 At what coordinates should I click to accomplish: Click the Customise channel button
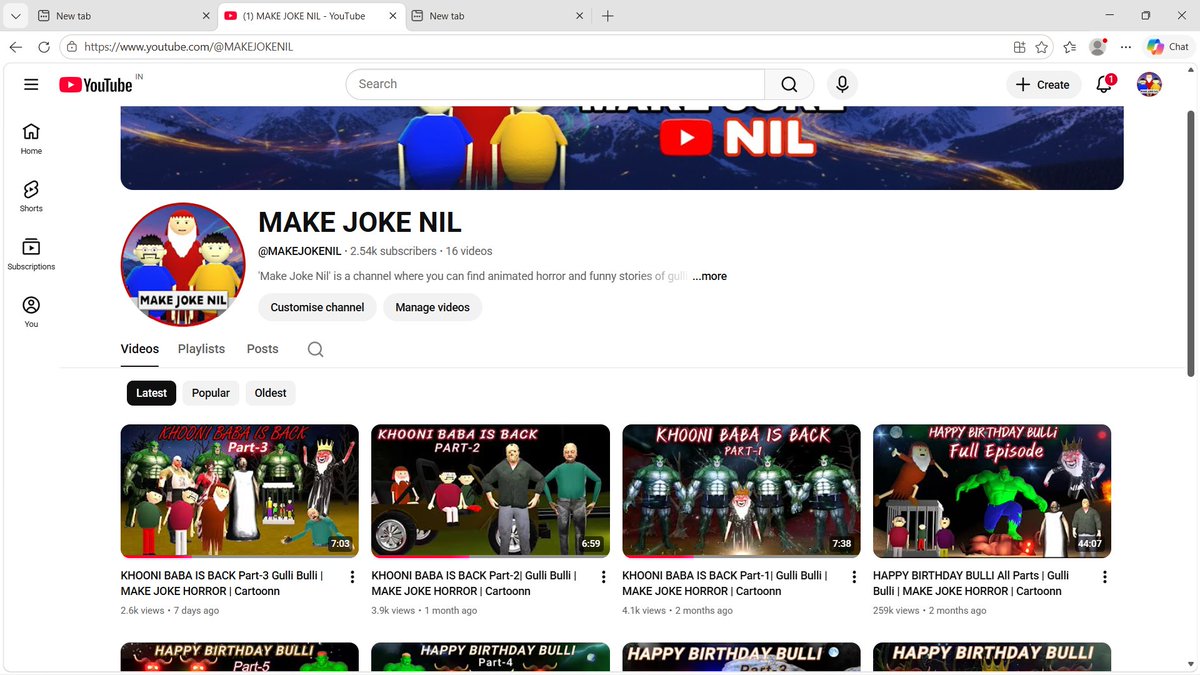click(x=317, y=307)
